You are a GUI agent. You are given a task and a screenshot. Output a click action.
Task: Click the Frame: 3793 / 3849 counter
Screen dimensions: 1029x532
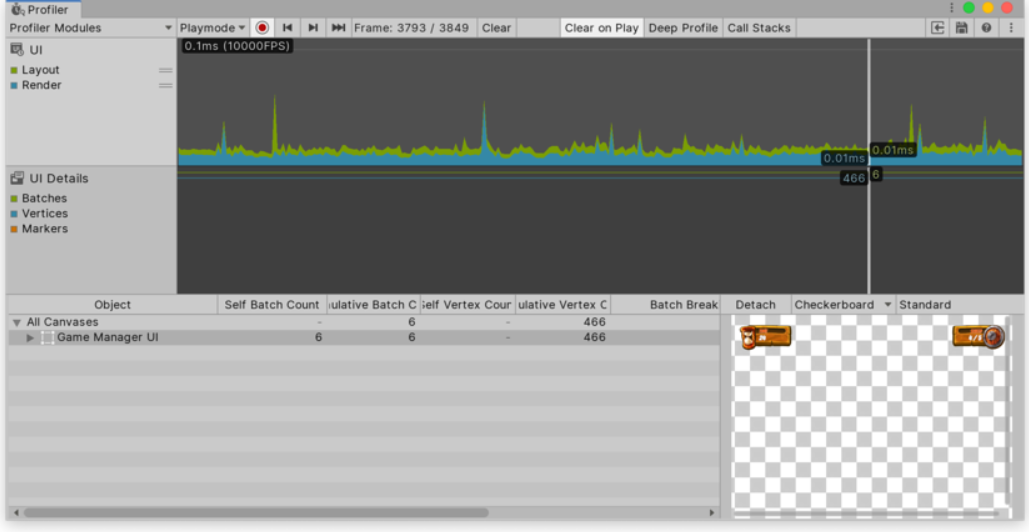(411, 28)
